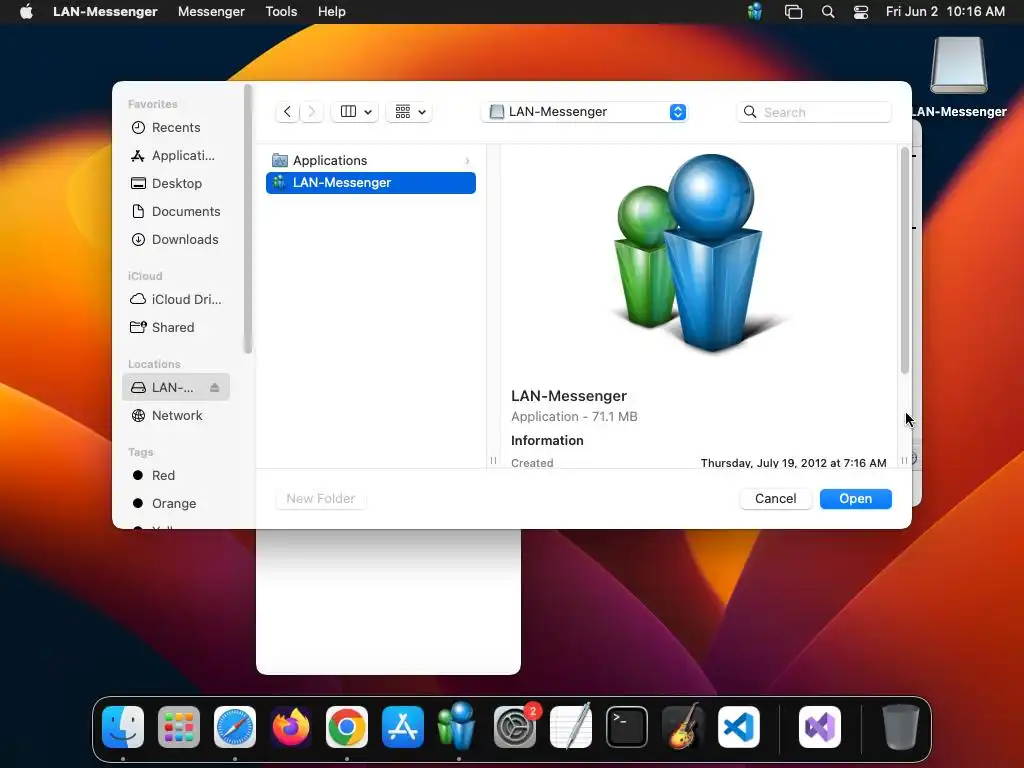Open TextEdit from the Dock
The width and height of the screenshot is (1024, 768).
[571, 727]
